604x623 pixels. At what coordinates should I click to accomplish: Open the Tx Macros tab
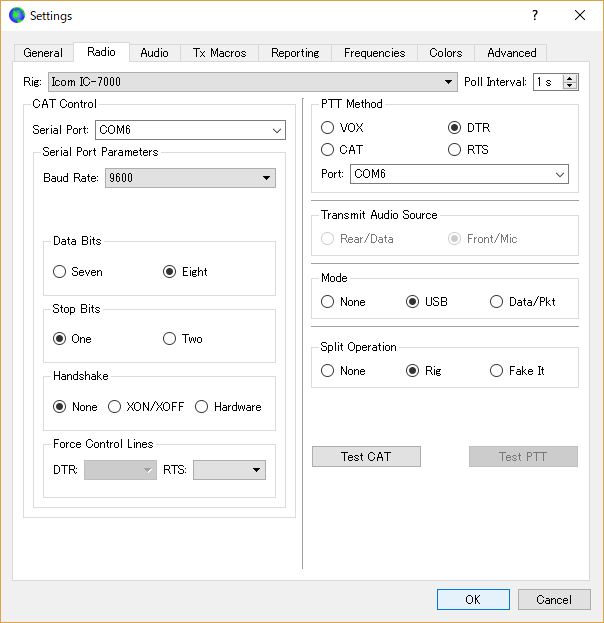tap(219, 53)
